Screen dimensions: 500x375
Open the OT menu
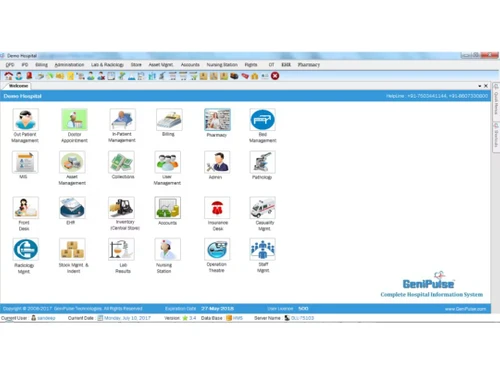(271, 65)
